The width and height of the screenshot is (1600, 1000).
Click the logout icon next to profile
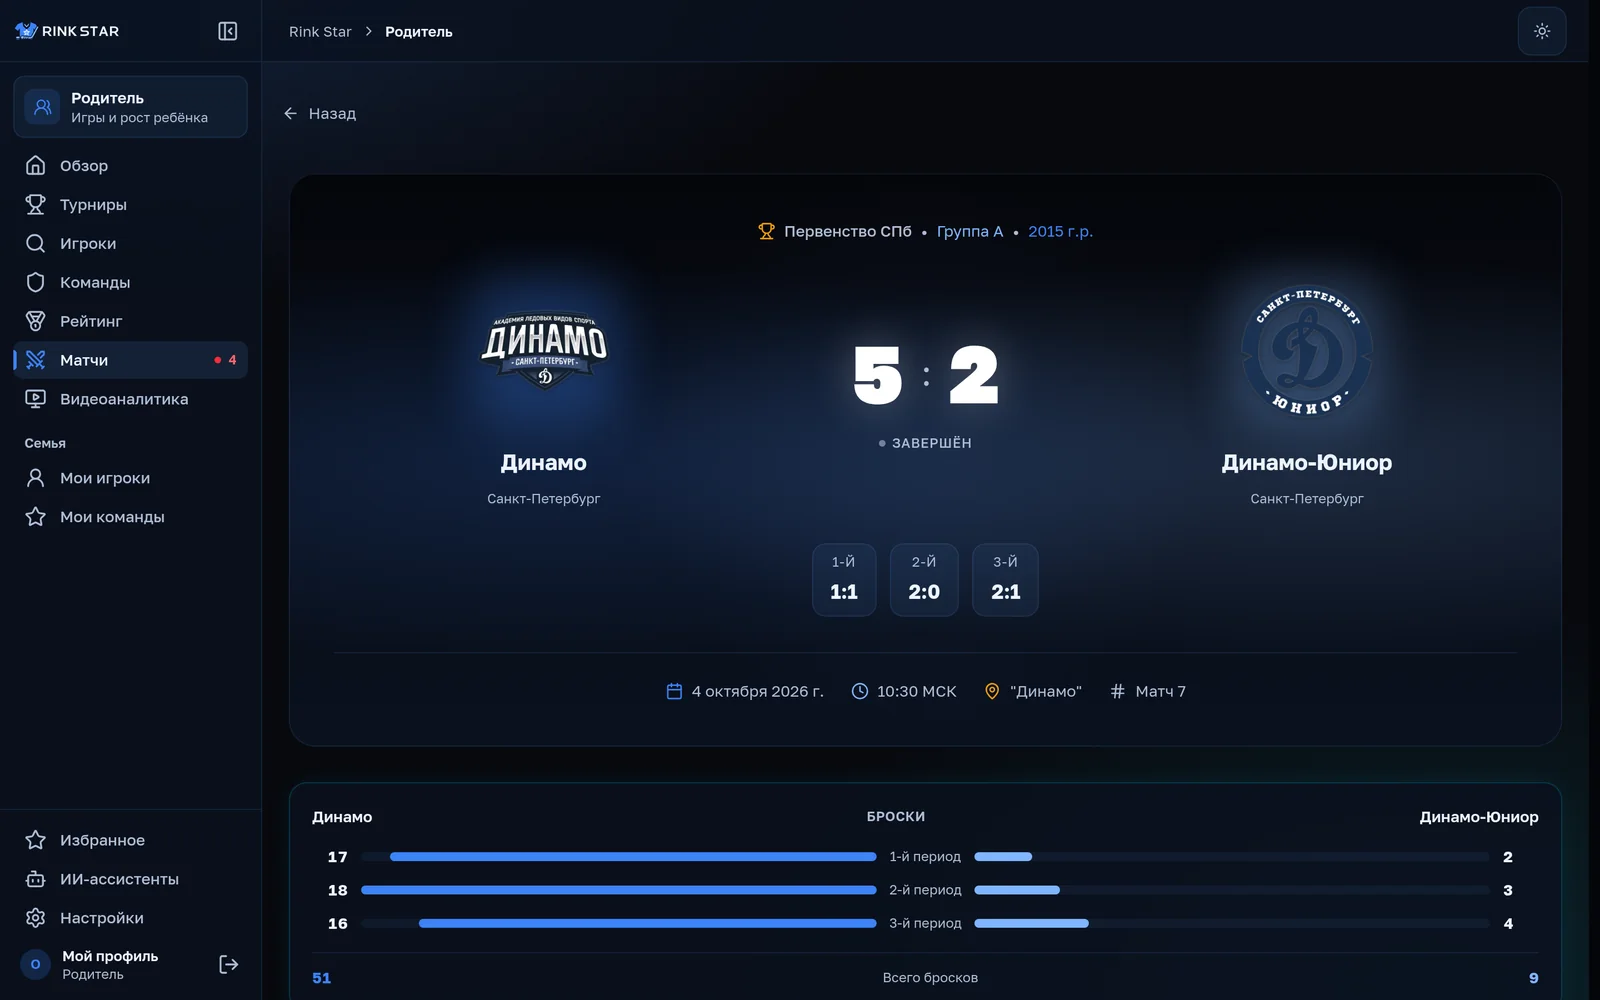[229, 964]
